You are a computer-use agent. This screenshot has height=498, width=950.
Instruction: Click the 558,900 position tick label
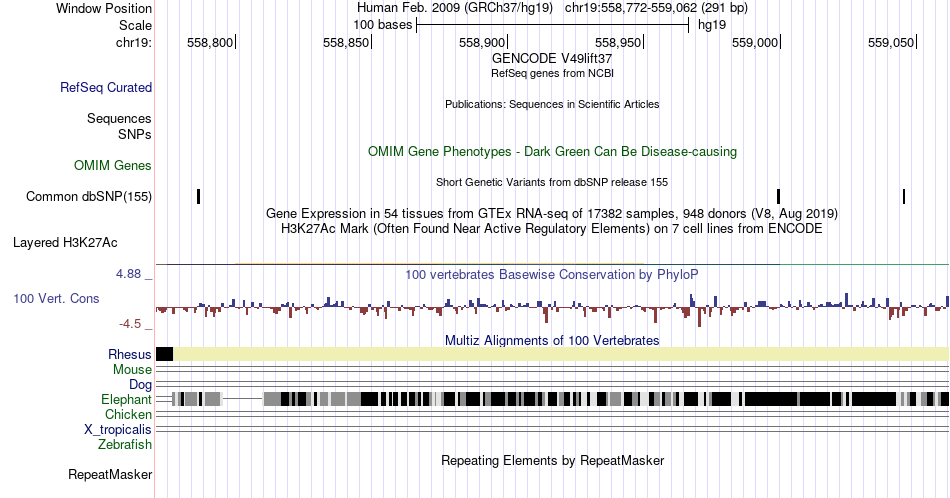coord(482,42)
